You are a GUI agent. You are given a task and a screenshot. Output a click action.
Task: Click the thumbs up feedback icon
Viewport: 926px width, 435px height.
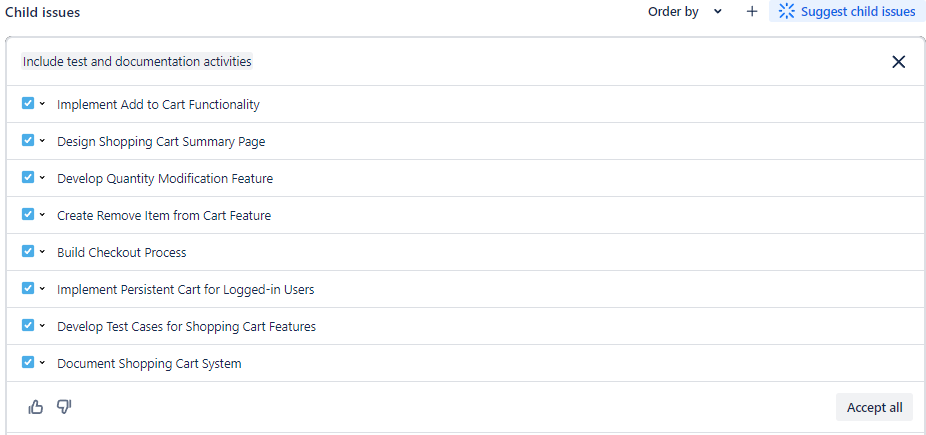[x=36, y=407]
